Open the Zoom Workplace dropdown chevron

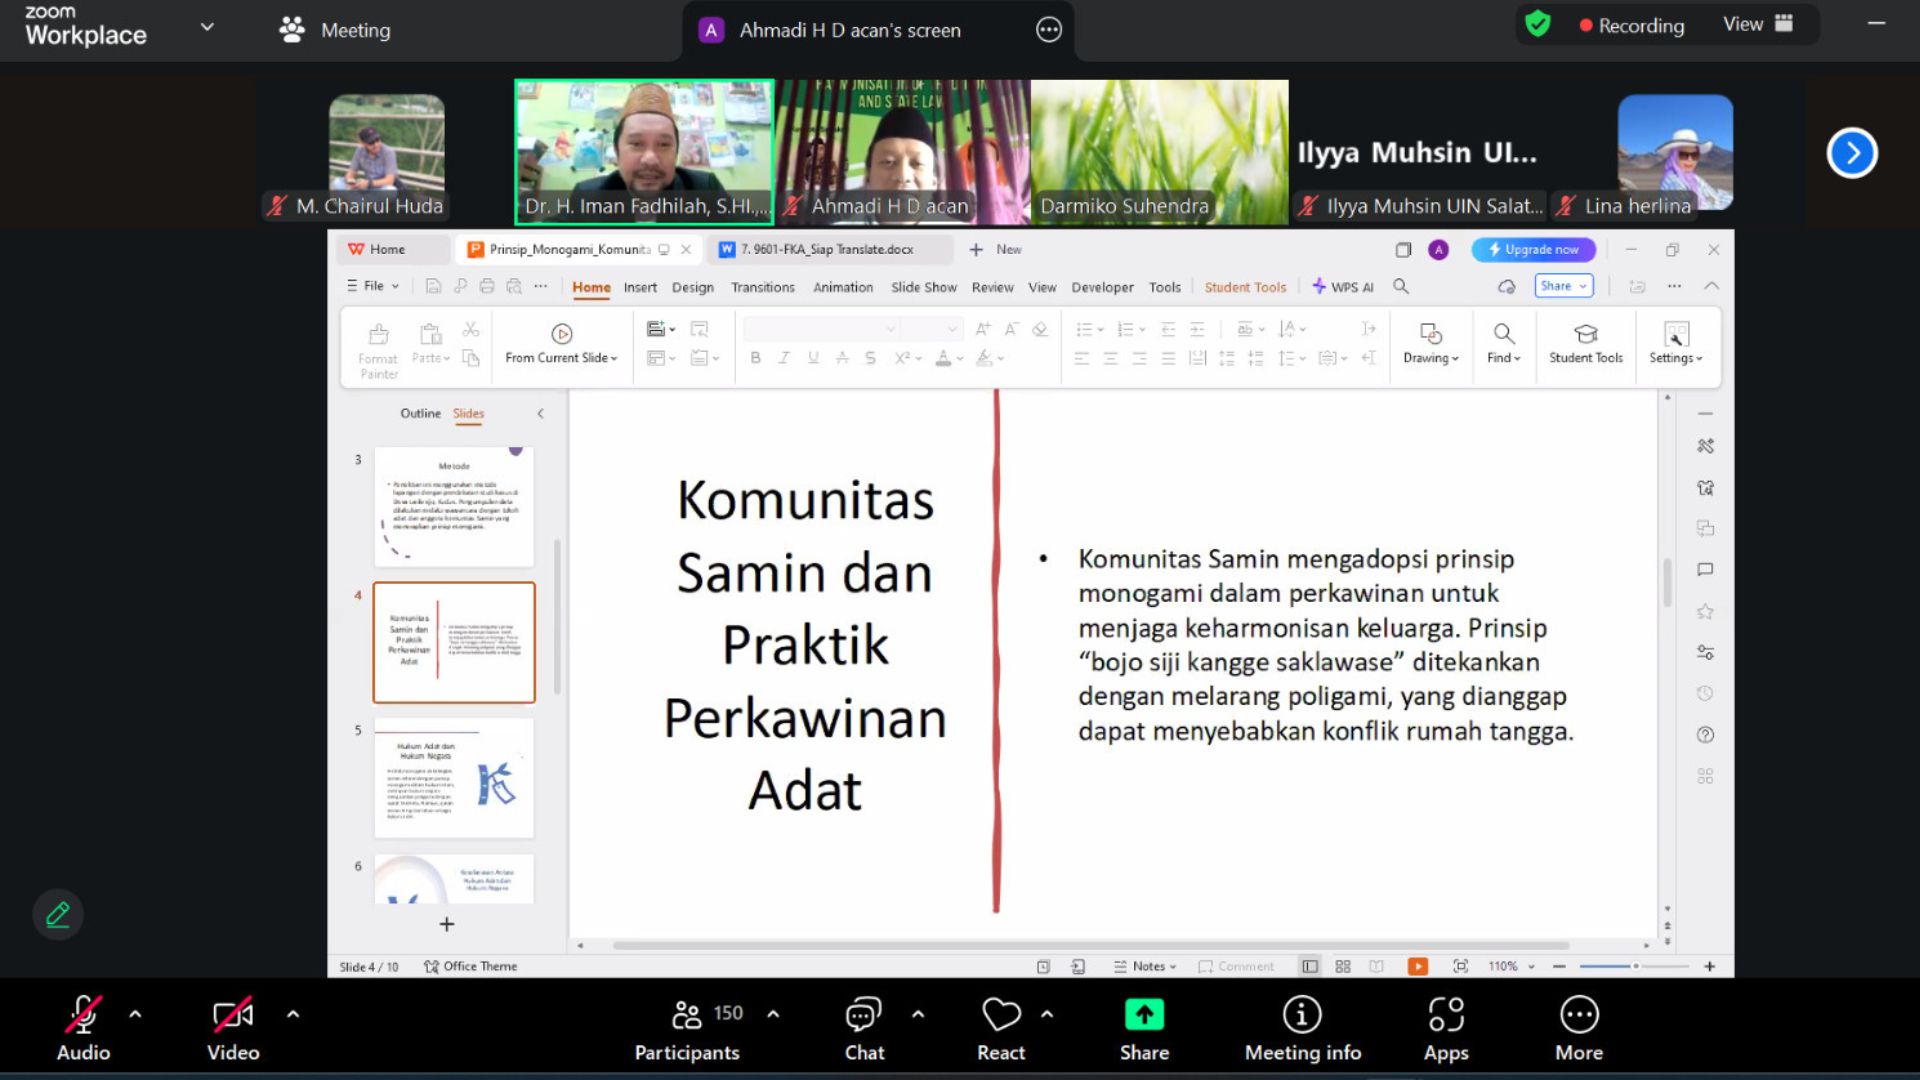207,27
